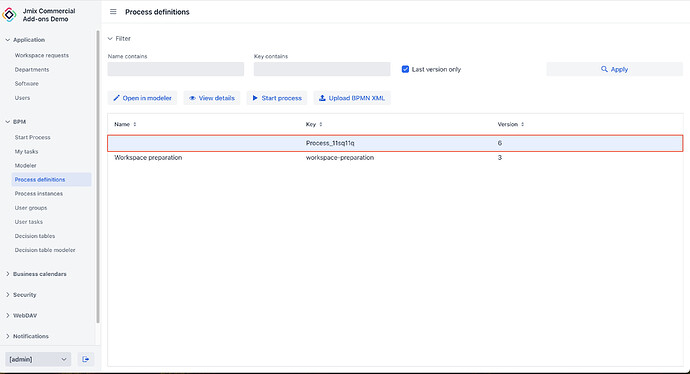Toggle Last version only checkbox

click(x=405, y=69)
